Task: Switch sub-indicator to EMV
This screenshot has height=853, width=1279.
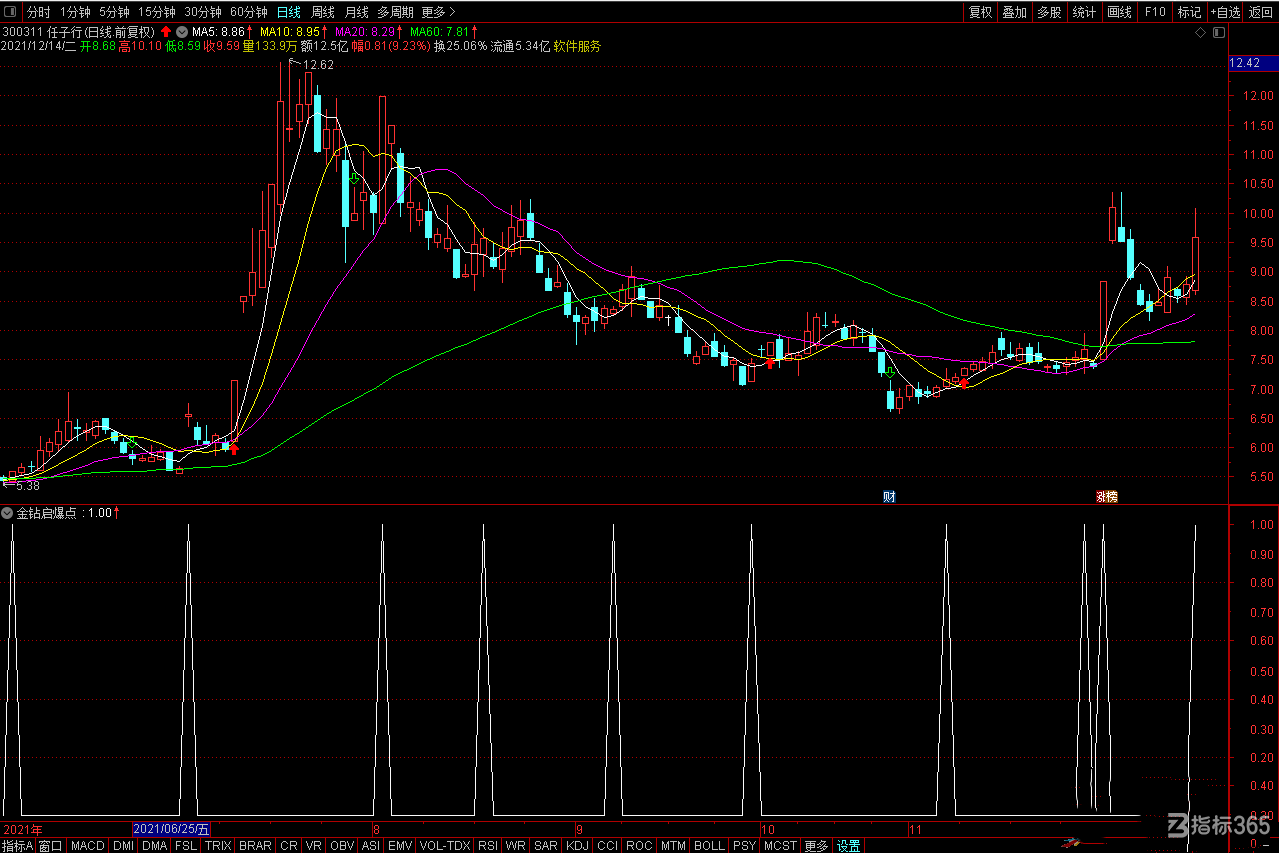Action: (400, 845)
